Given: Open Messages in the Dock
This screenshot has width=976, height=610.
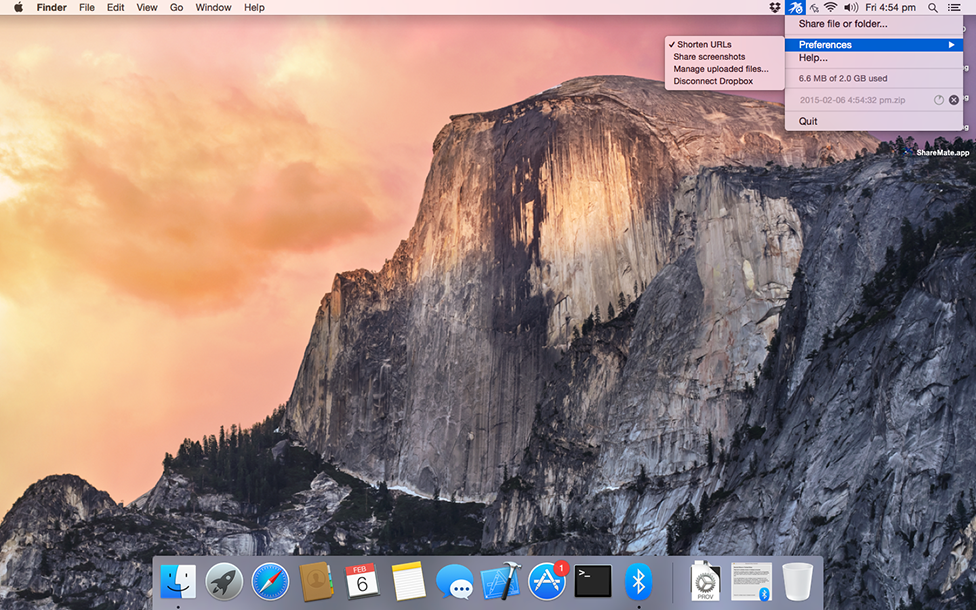Looking at the screenshot, I should [454, 581].
